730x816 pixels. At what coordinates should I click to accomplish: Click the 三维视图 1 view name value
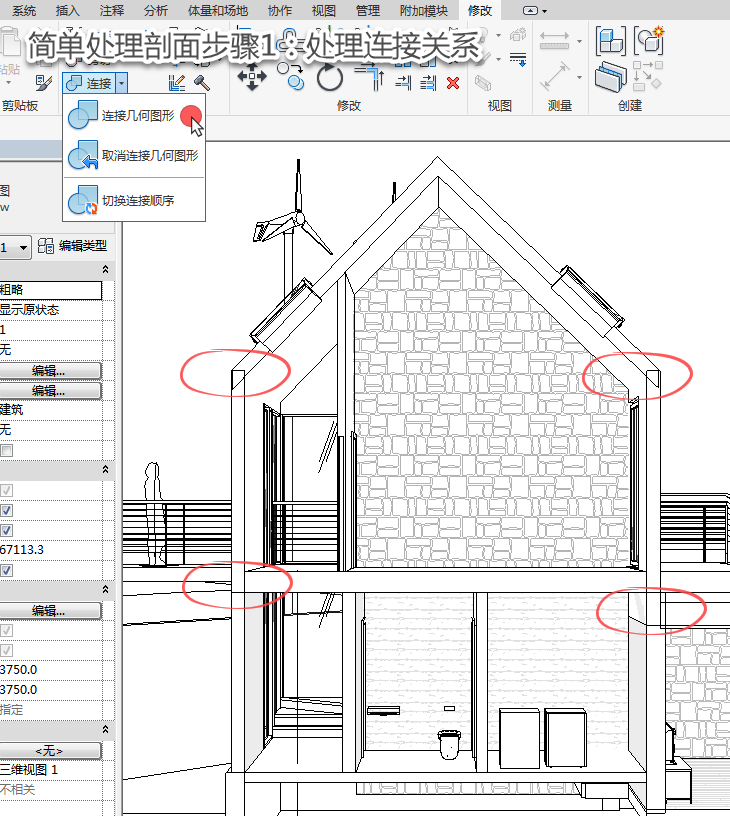(29, 770)
